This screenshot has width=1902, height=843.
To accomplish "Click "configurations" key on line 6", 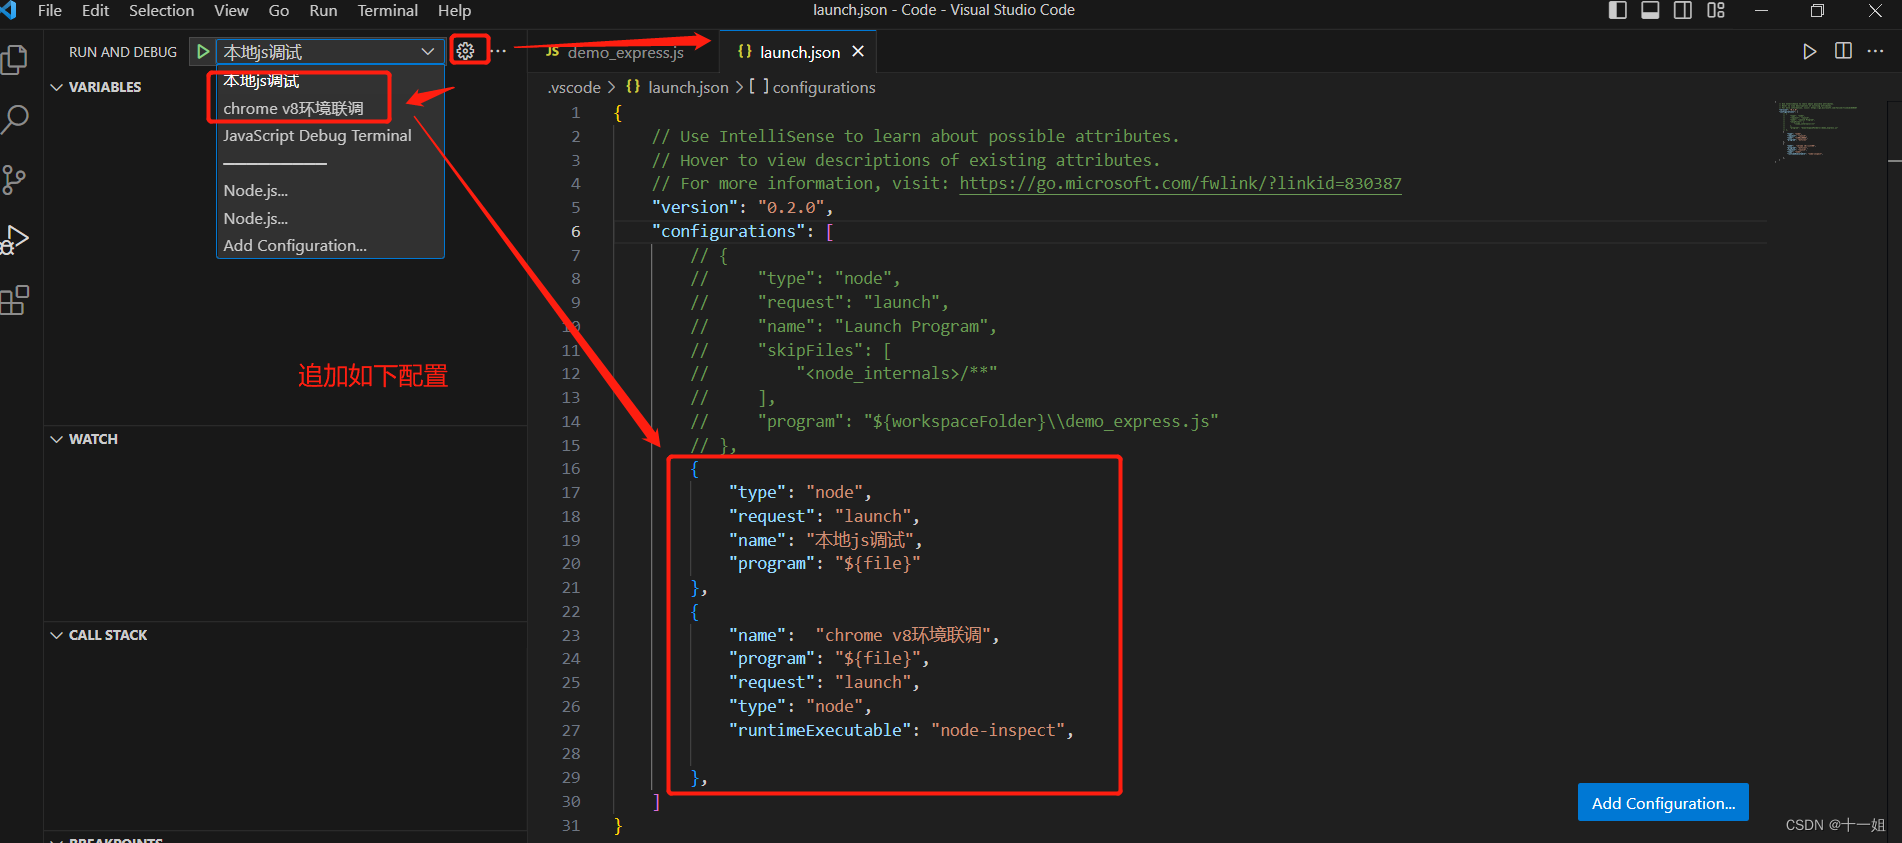I will coord(729,232).
